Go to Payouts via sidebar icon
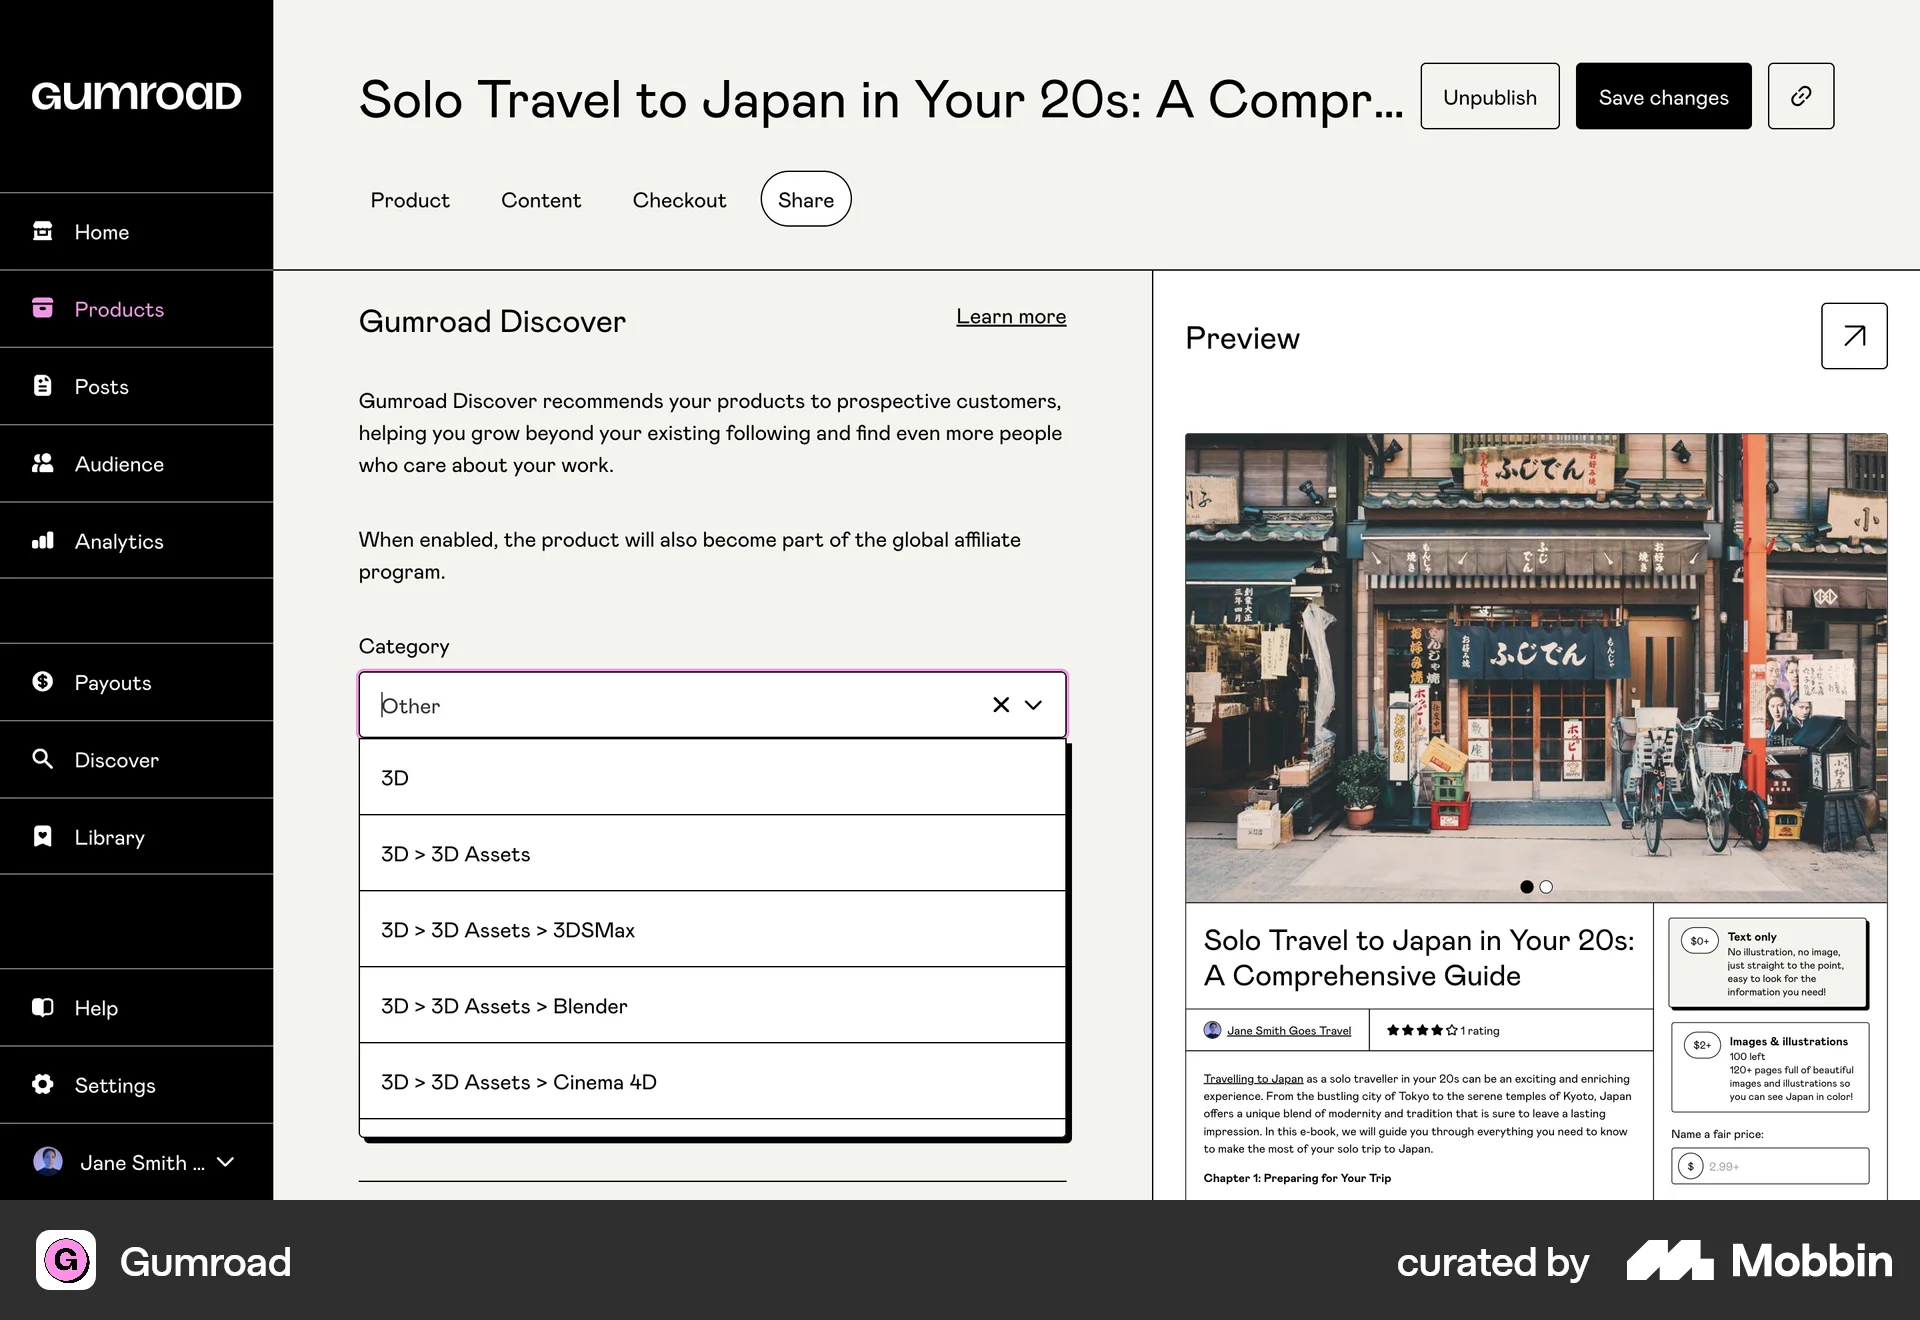Image resolution: width=1920 pixels, height=1320 pixels. 44,682
